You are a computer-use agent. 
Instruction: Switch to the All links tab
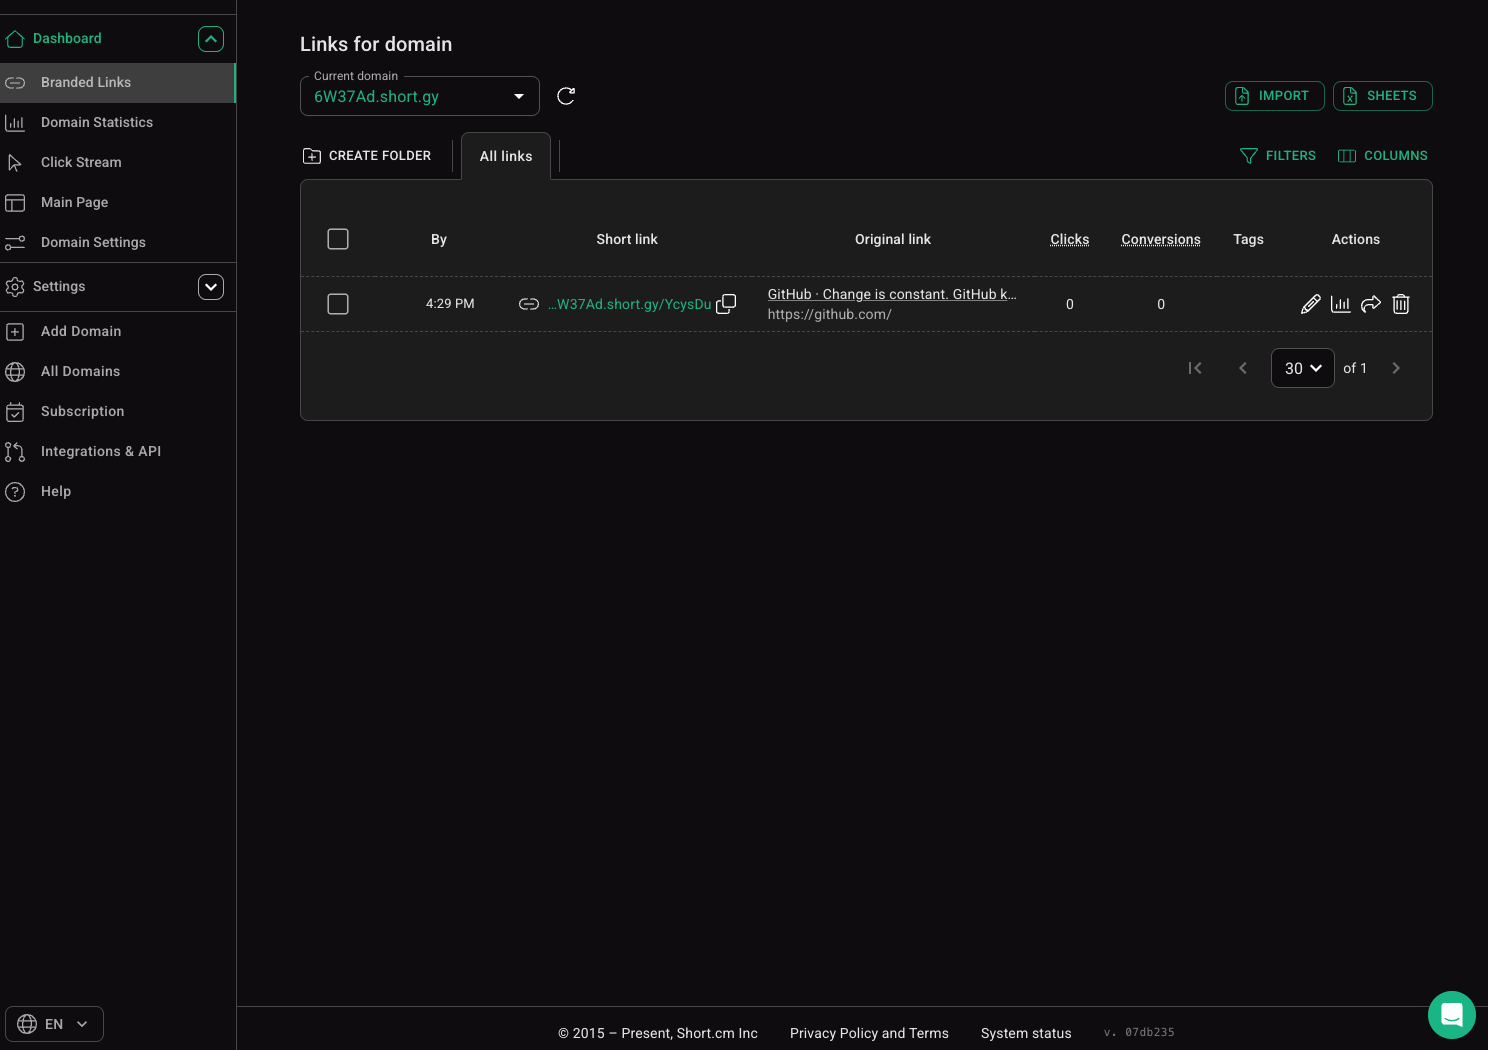pos(505,156)
